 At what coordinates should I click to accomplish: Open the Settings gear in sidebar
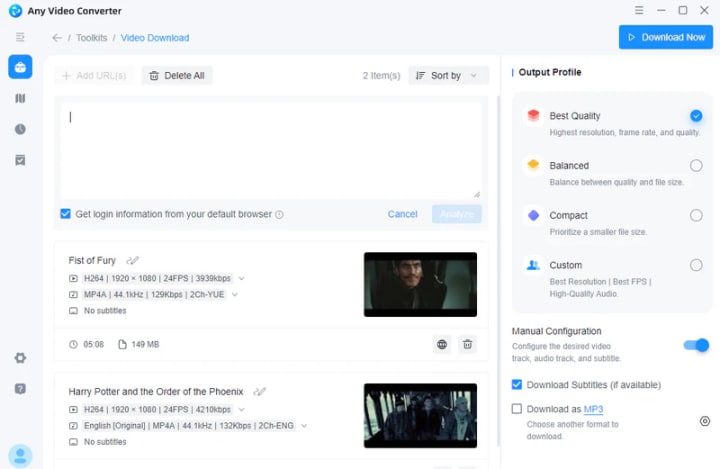[x=20, y=358]
